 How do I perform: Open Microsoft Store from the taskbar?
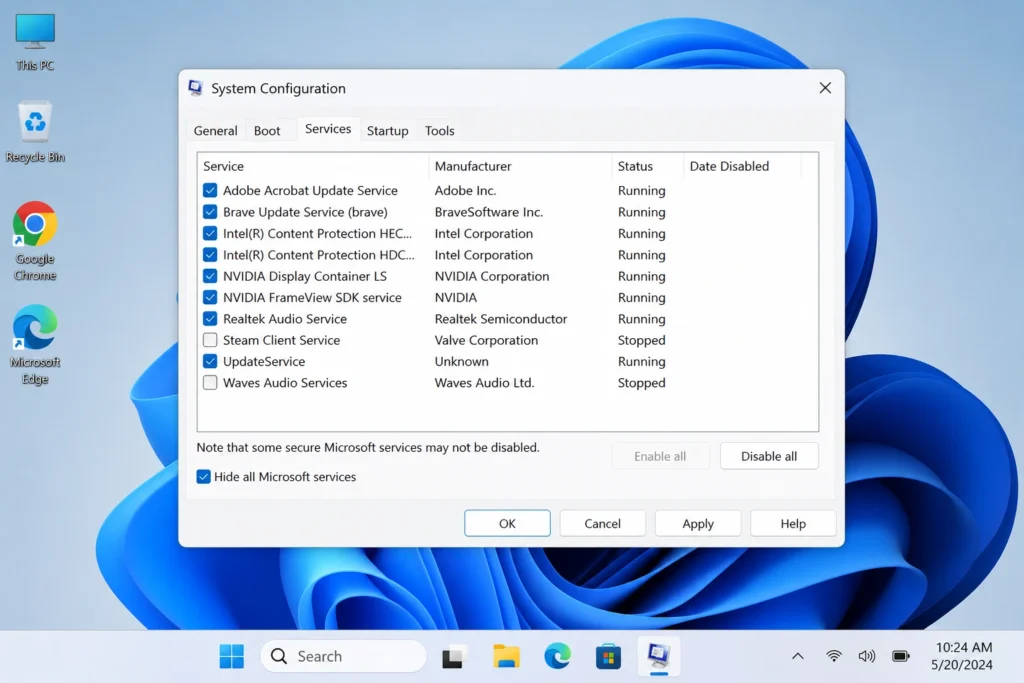[x=608, y=656]
